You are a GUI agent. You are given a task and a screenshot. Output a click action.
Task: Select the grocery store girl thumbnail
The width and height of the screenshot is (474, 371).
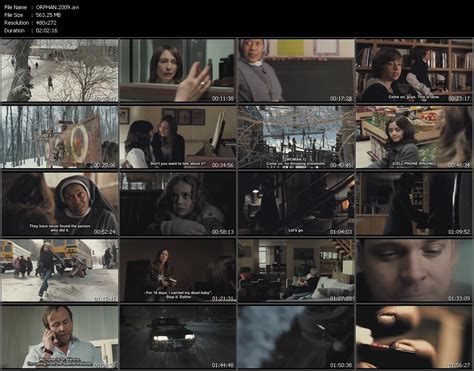[414, 137]
